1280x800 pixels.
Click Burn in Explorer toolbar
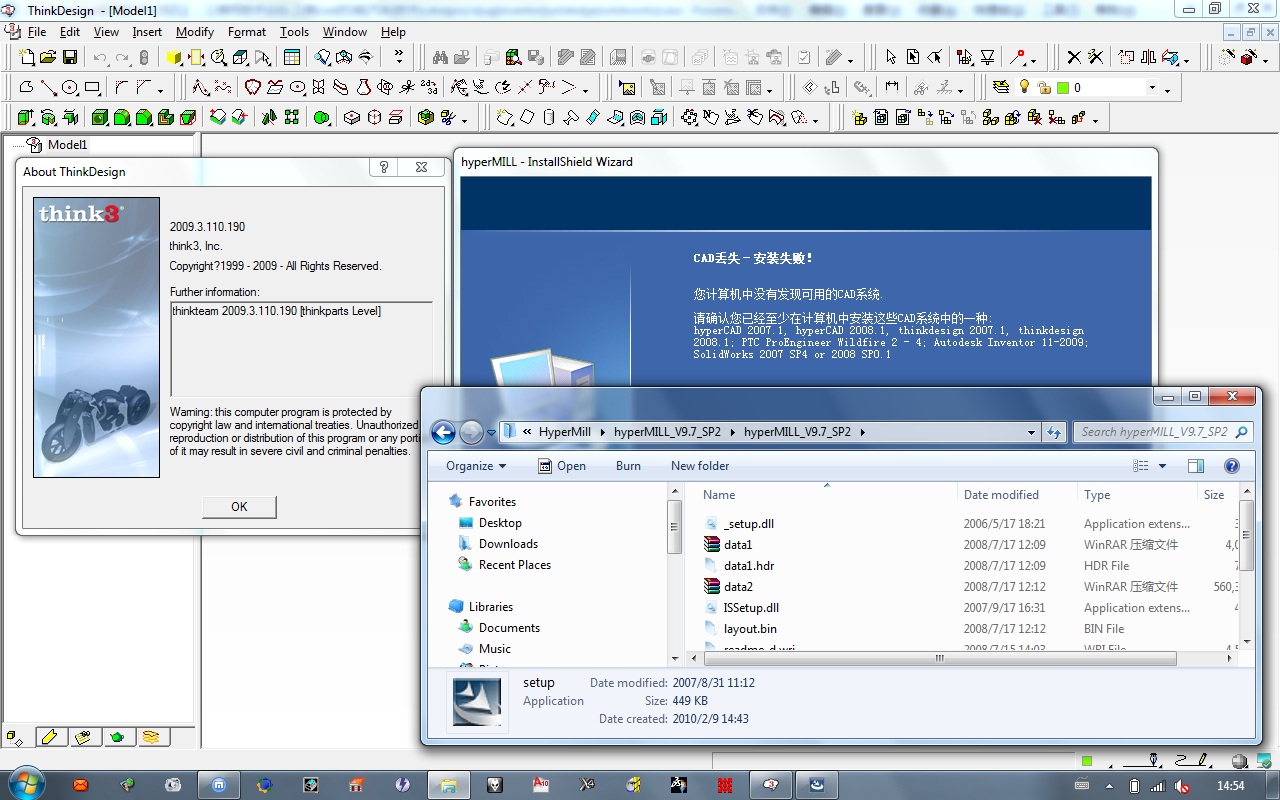click(x=628, y=466)
